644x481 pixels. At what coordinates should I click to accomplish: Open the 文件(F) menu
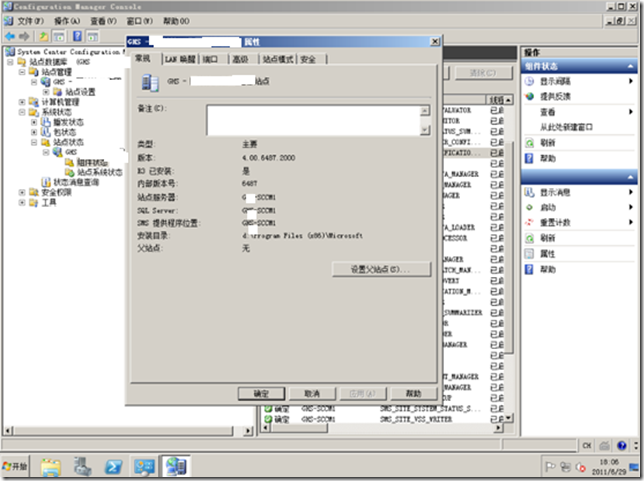pyautogui.click(x=30, y=21)
